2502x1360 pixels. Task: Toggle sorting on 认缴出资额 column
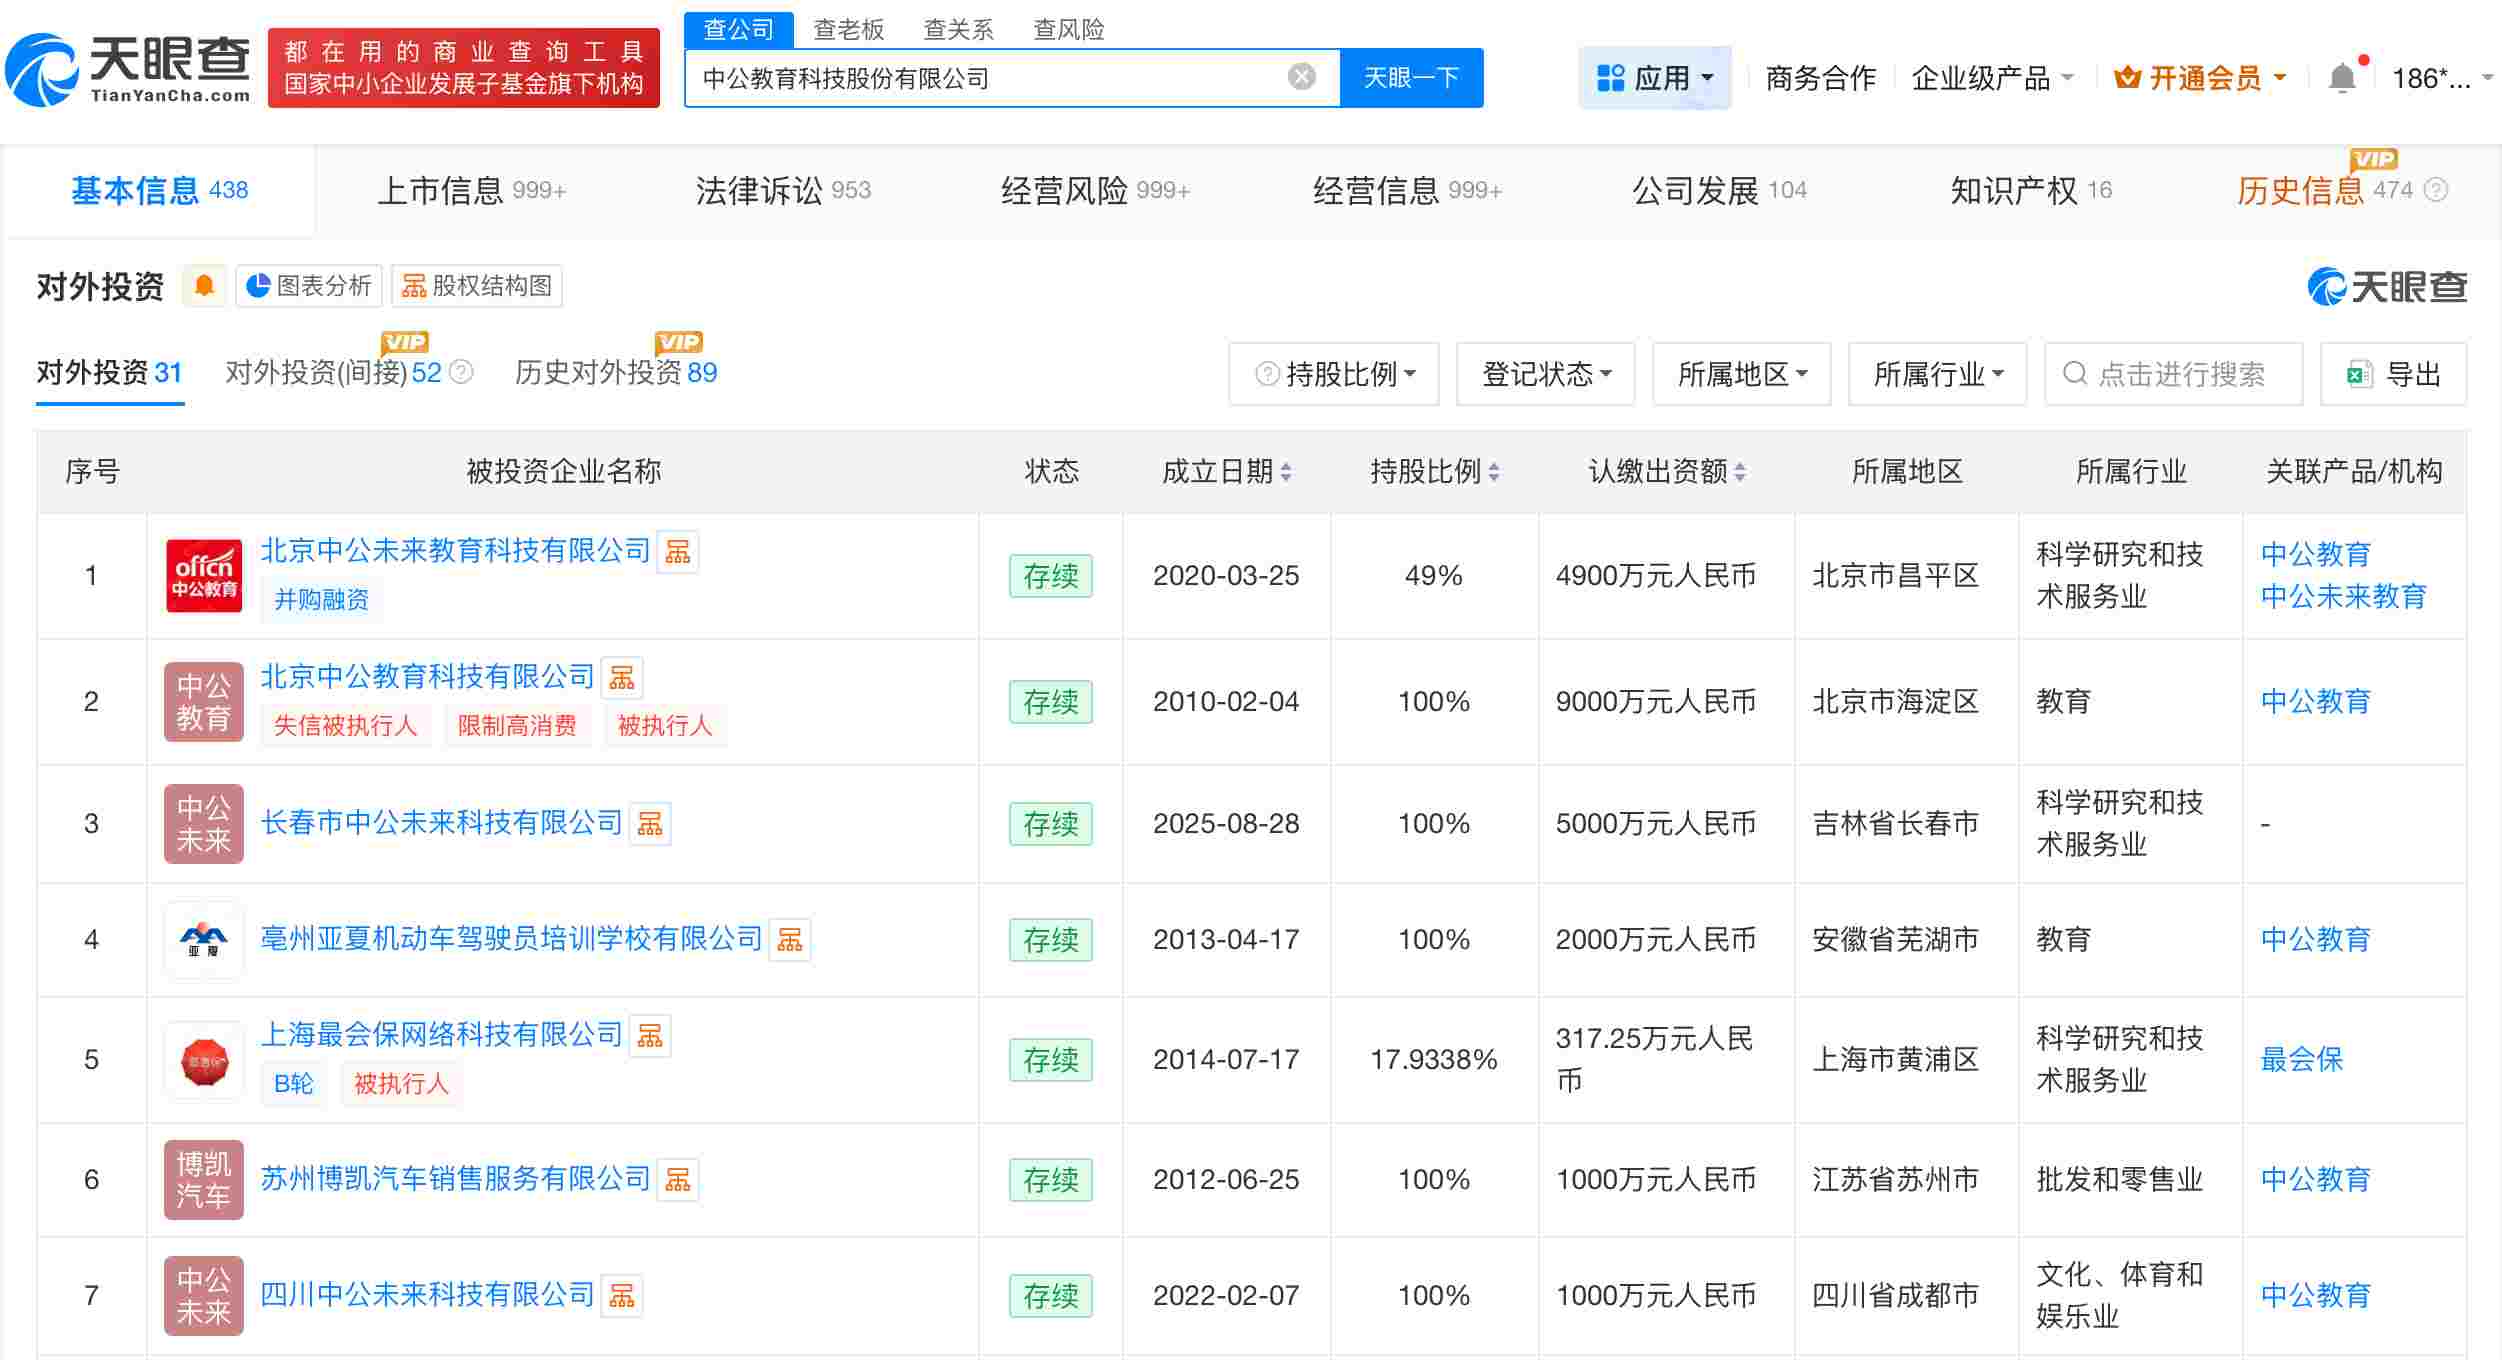pyautogui.click(x=1741, y=471)
